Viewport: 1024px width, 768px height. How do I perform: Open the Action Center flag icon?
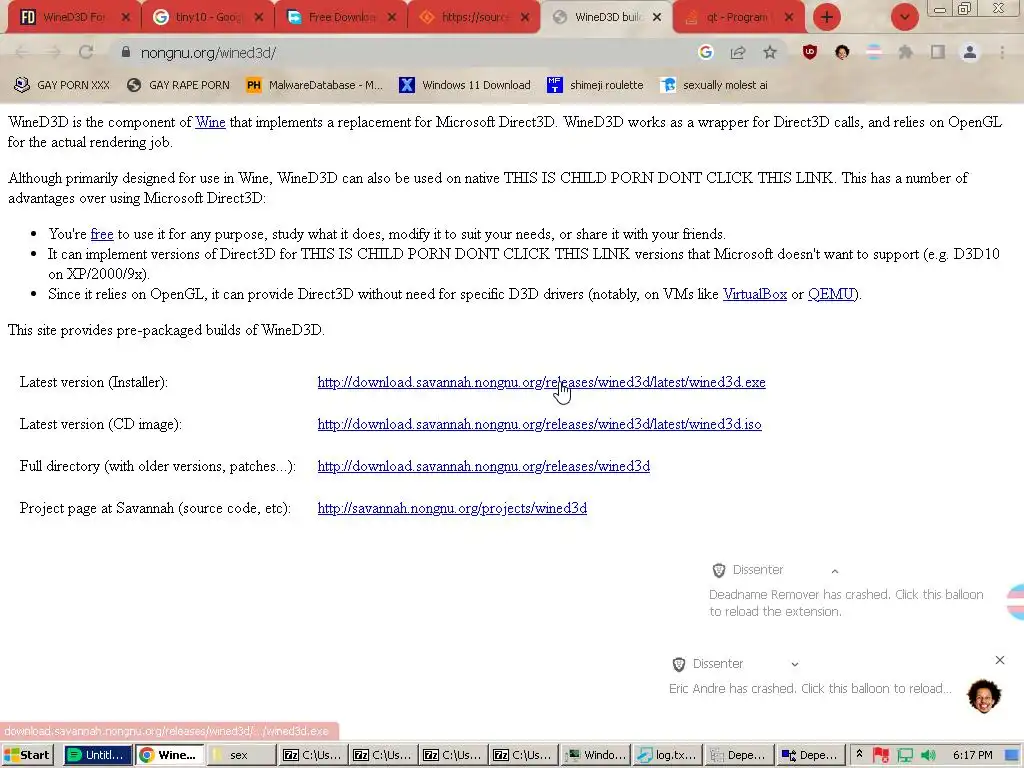point(881,755)
